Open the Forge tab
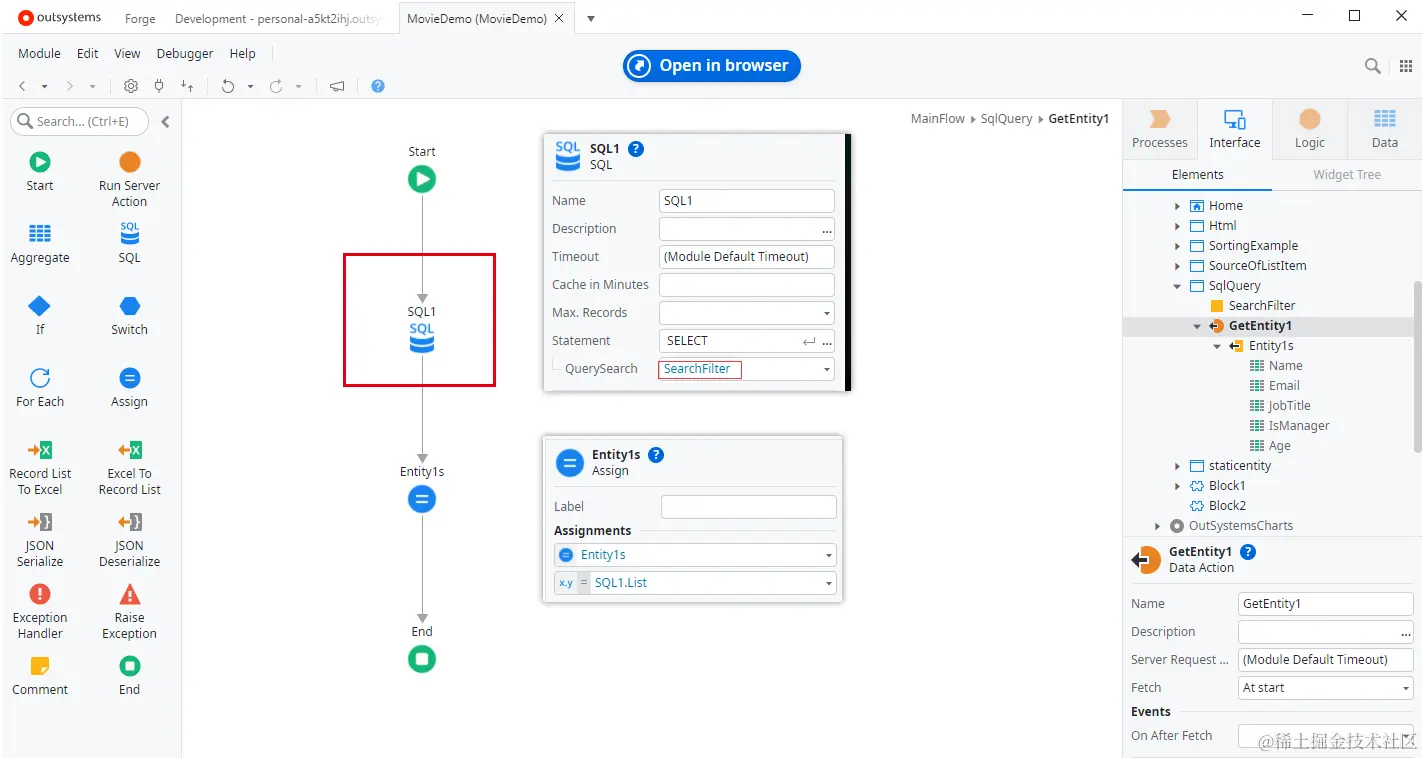The image size is (1424, 758). tap(140, 19)
